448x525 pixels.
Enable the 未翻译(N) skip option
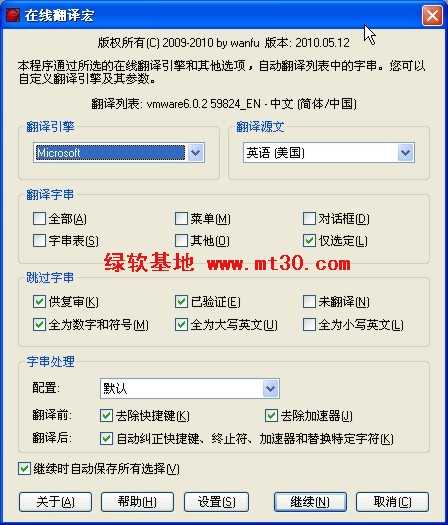tap(309, 302)
